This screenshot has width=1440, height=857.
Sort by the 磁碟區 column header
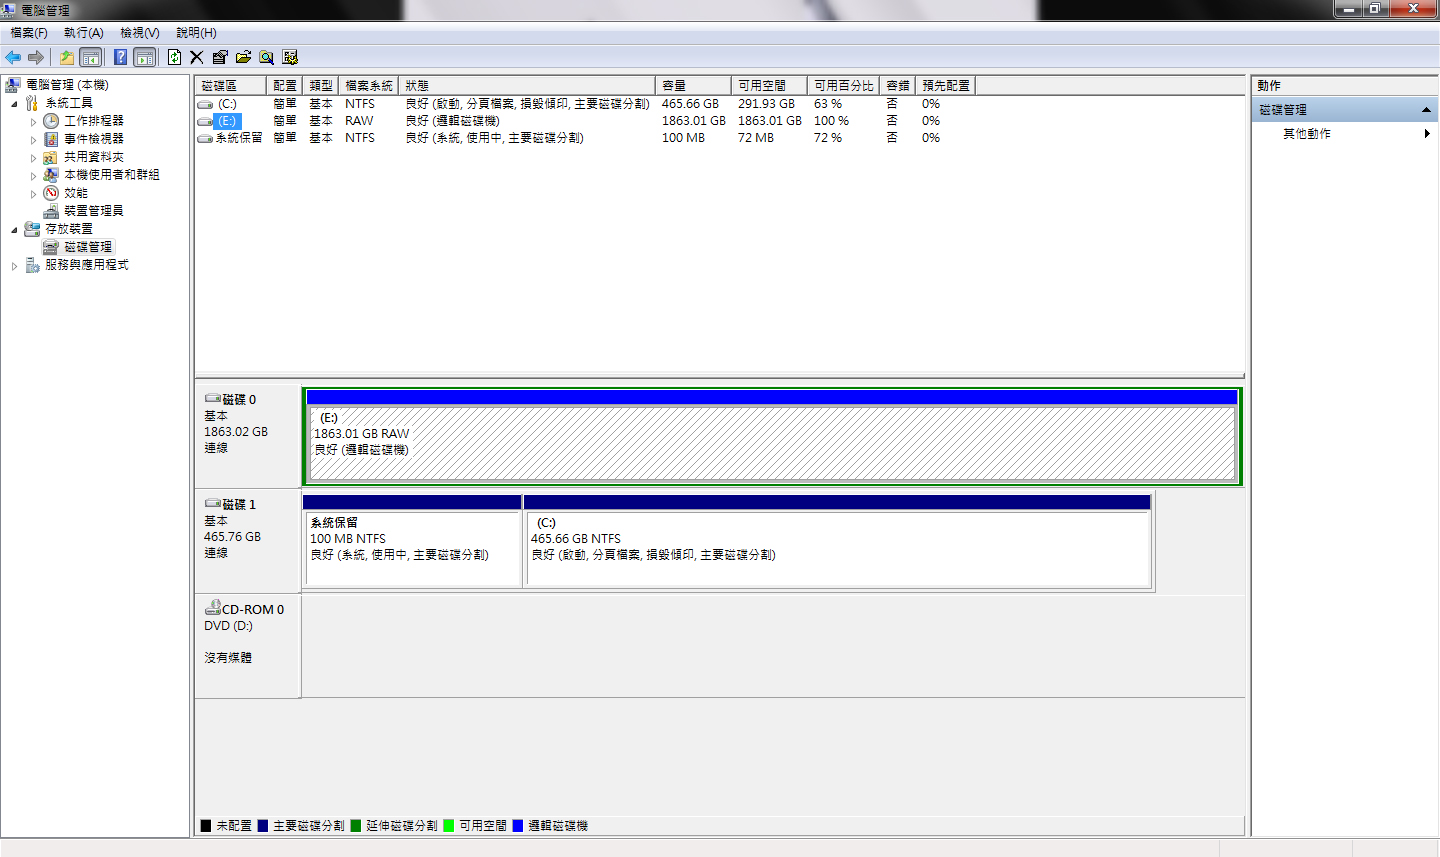tap(231, 86)
